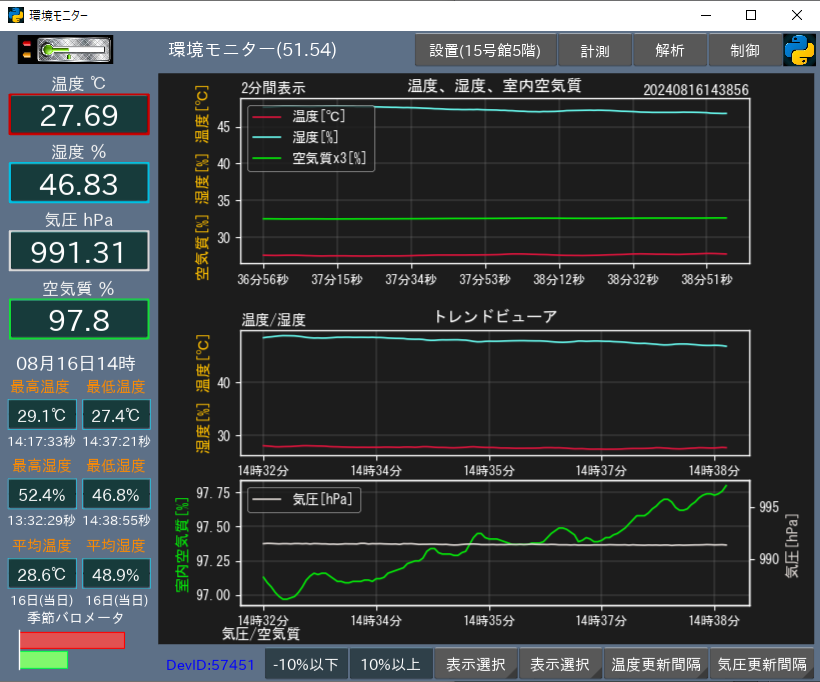This screenshot has width=820, height=682.
Task: Click the DevID:57451 label
Action: click(x=210, y=665)
